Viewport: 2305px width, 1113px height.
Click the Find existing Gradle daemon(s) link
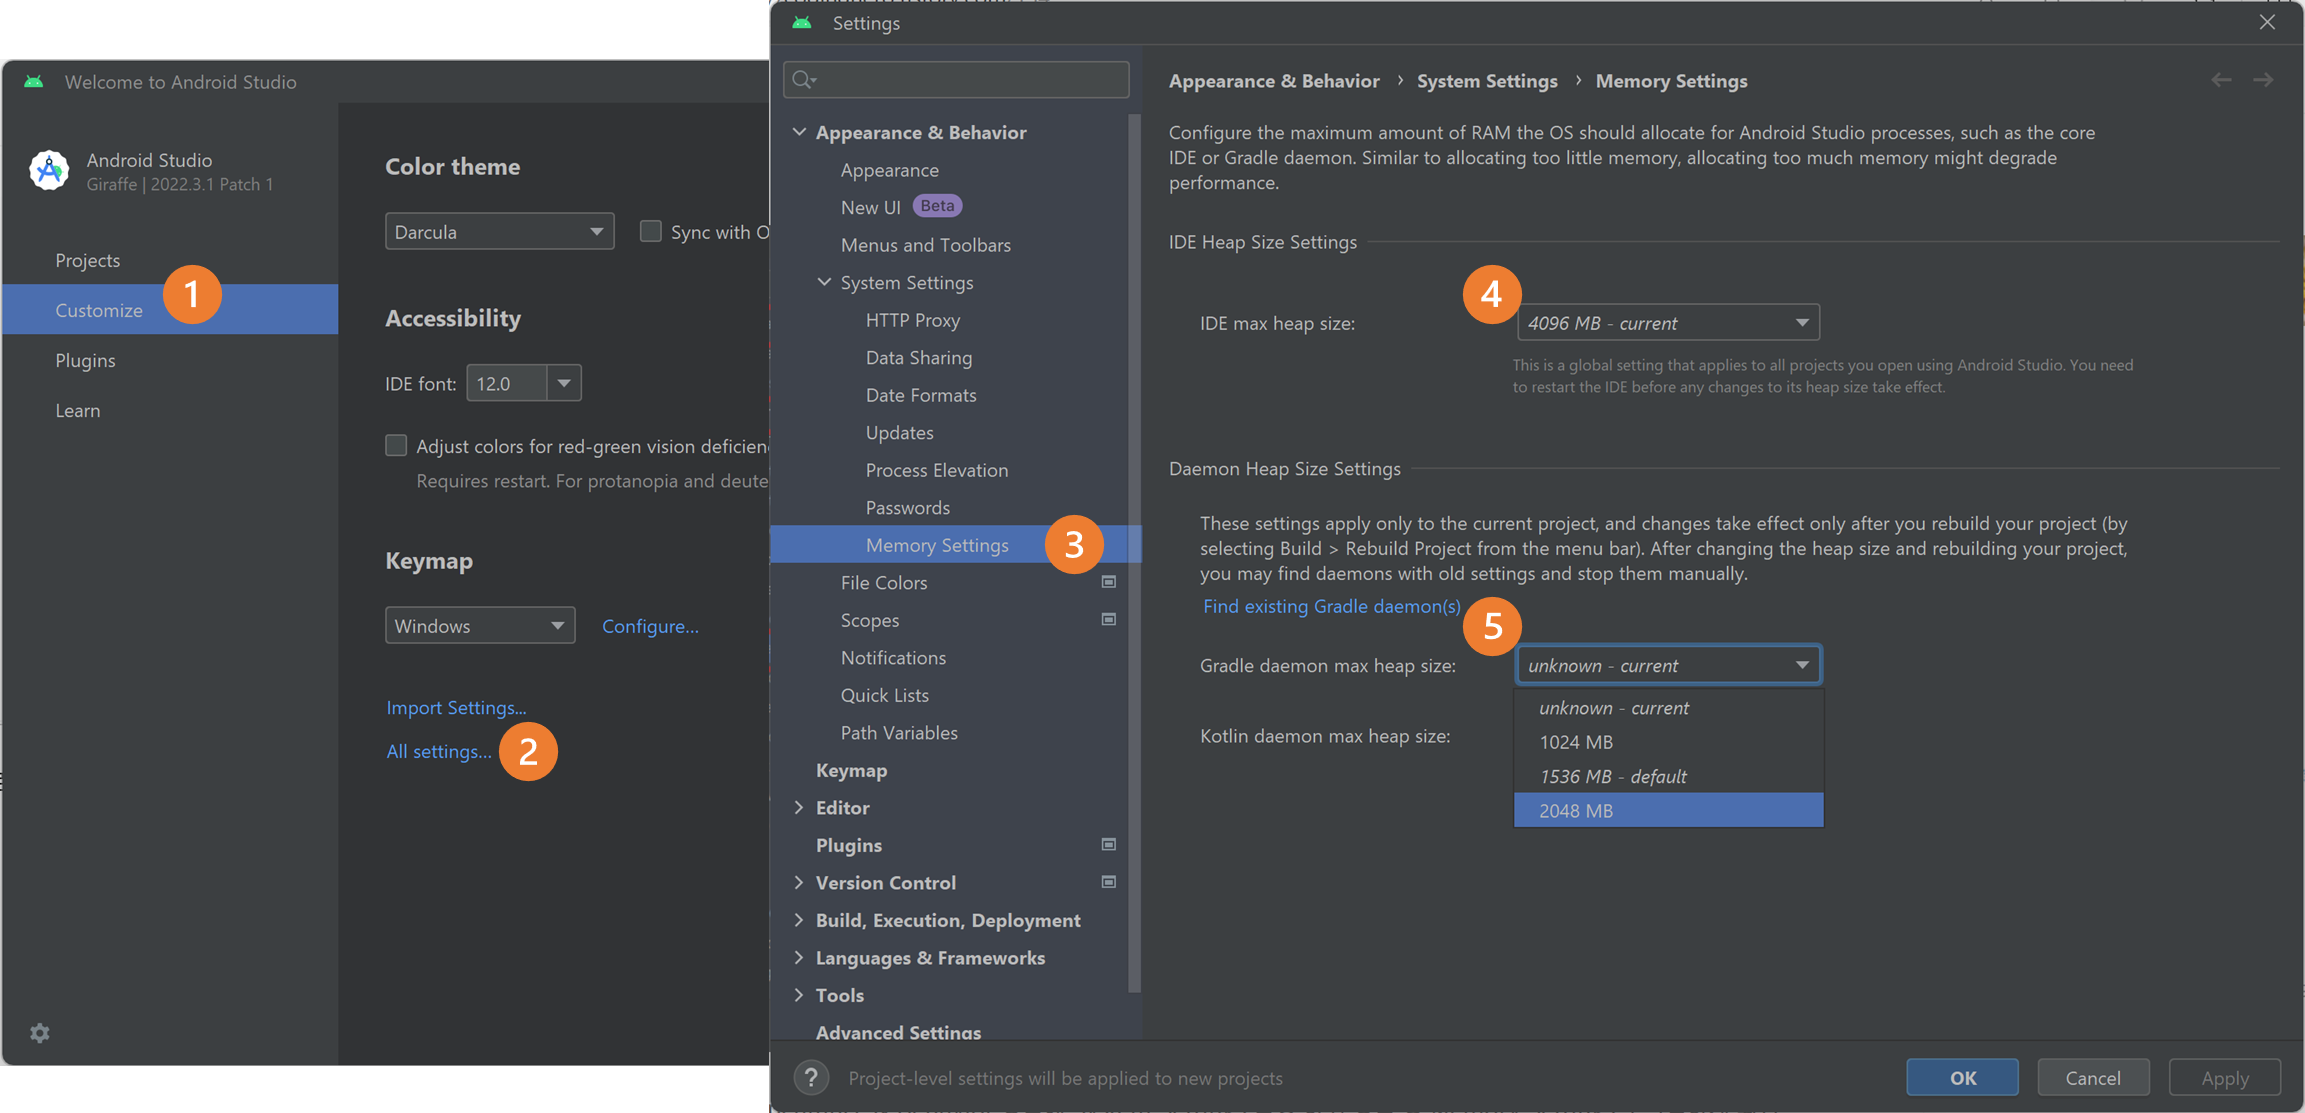[1331, 606]
